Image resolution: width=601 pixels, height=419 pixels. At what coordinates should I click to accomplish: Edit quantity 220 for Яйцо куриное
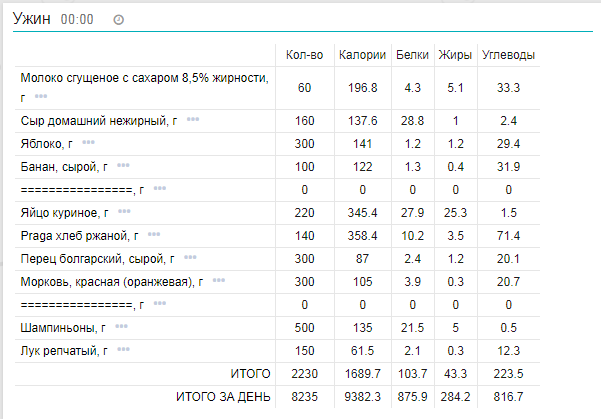304,212
